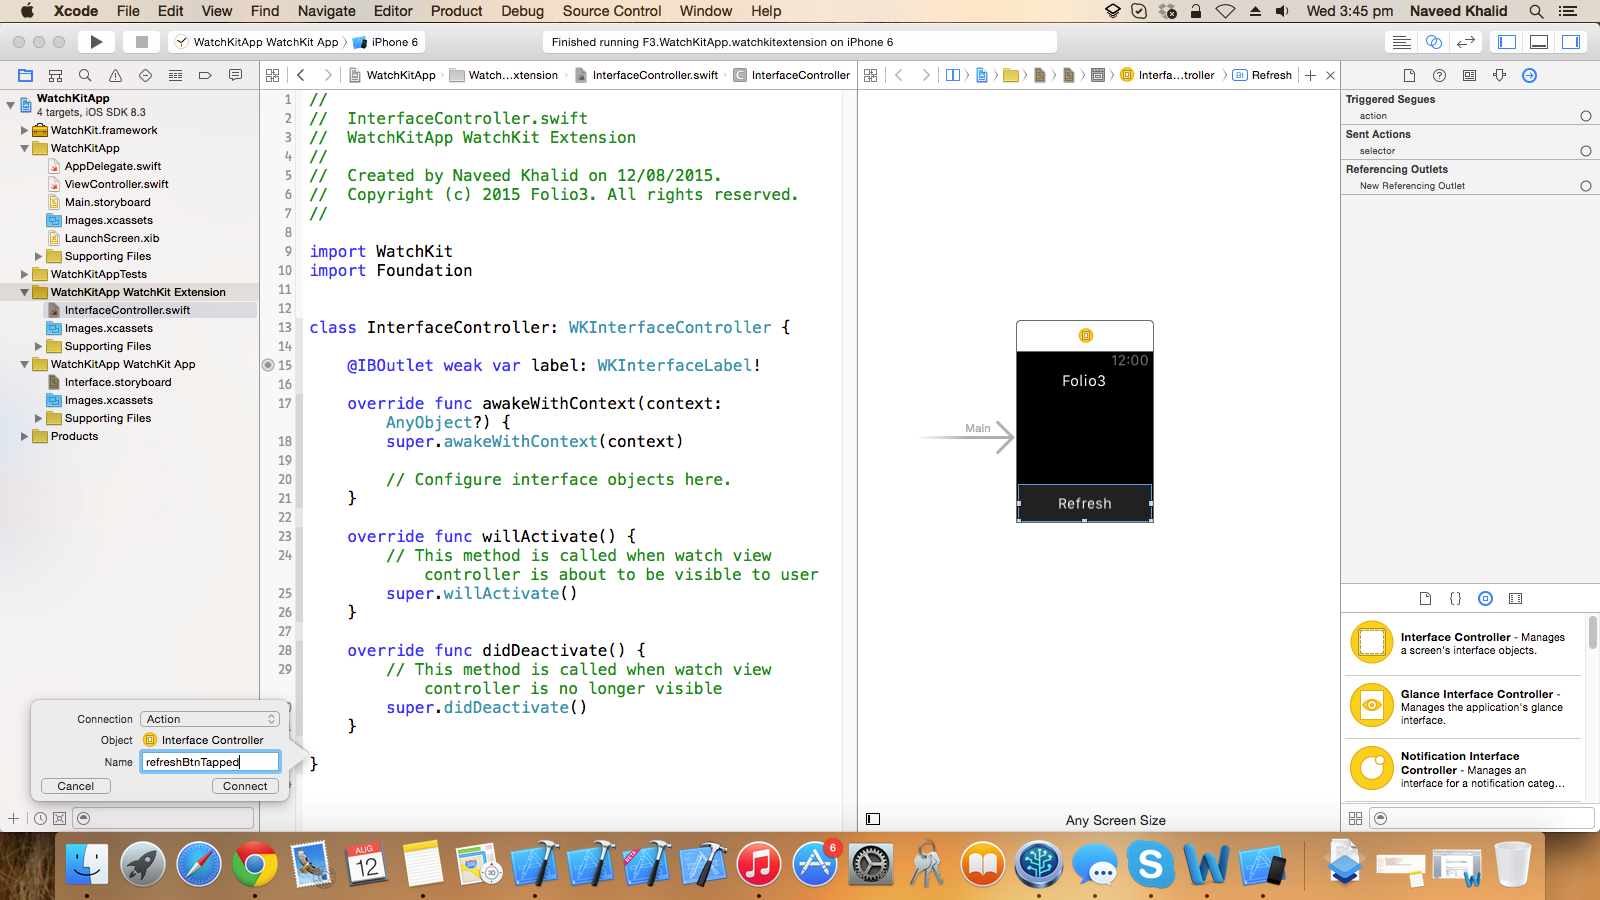Image resolution: width=1600 pixels, height=900 pixels.
Task: Select the Issue navigator icon
Action: click(115, 75)
